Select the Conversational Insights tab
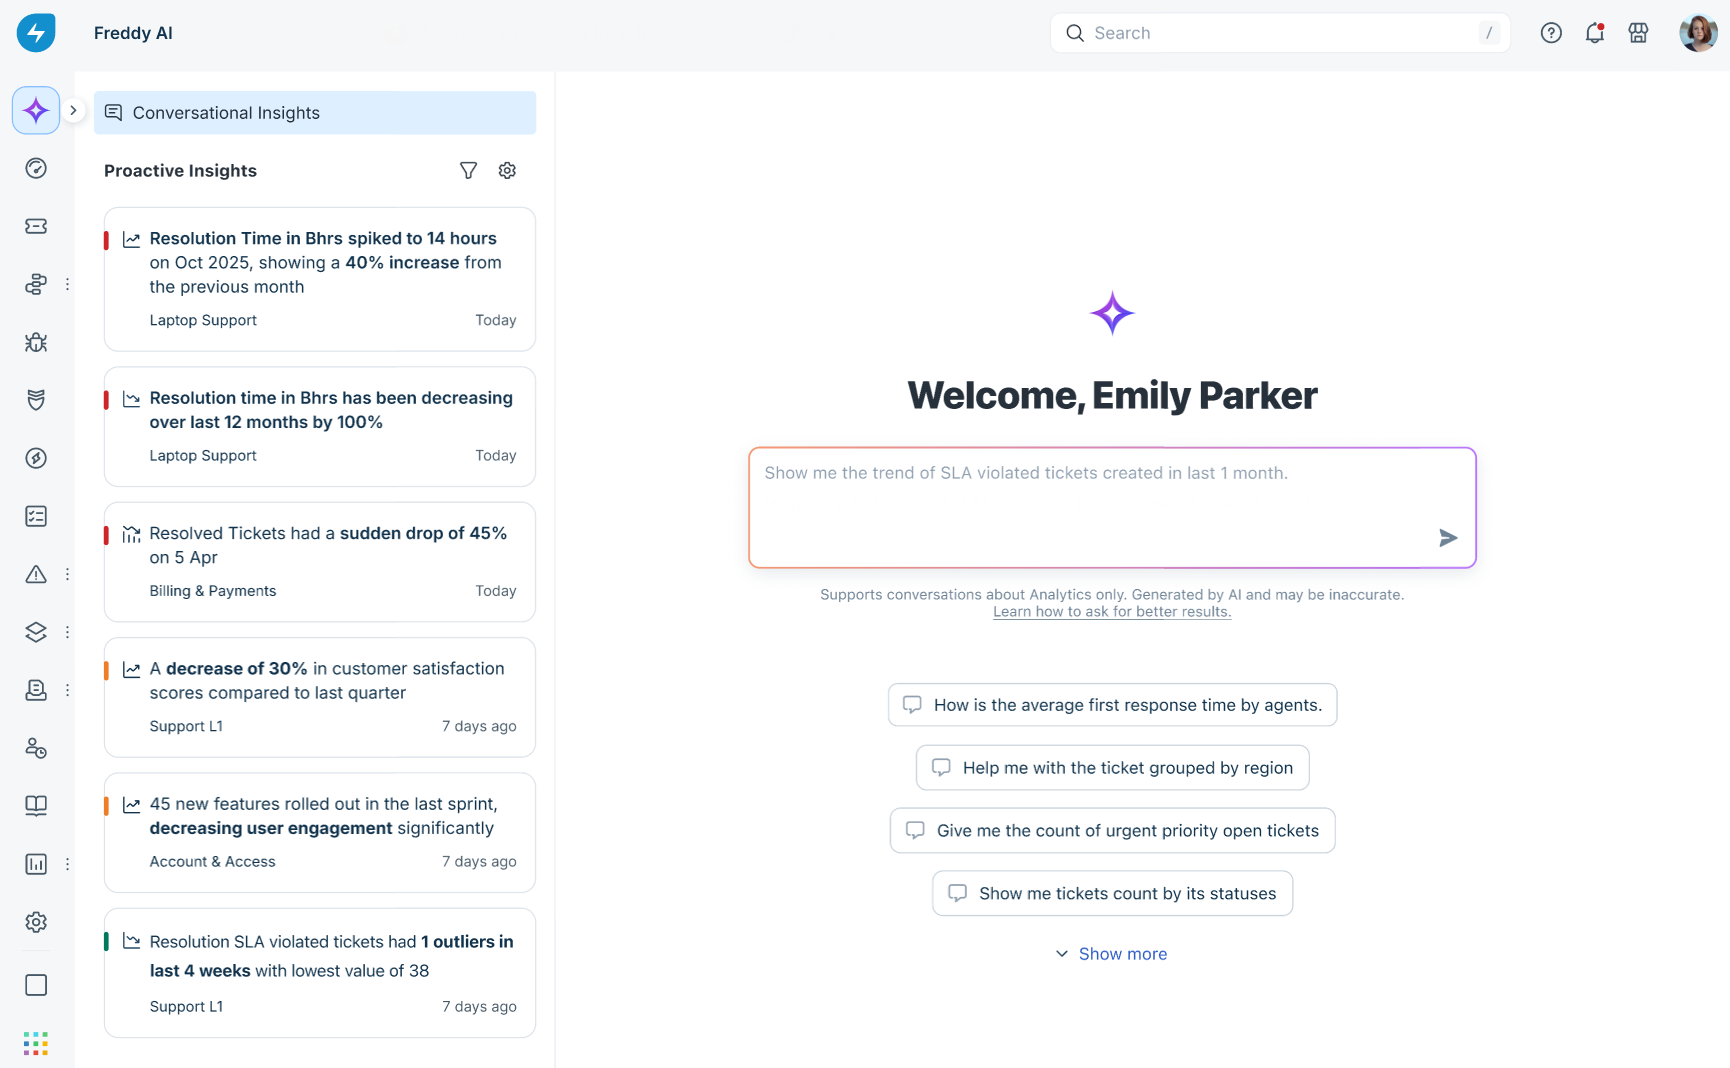The width and height of the screenshot is (1730, 1068). click(315, 113)
